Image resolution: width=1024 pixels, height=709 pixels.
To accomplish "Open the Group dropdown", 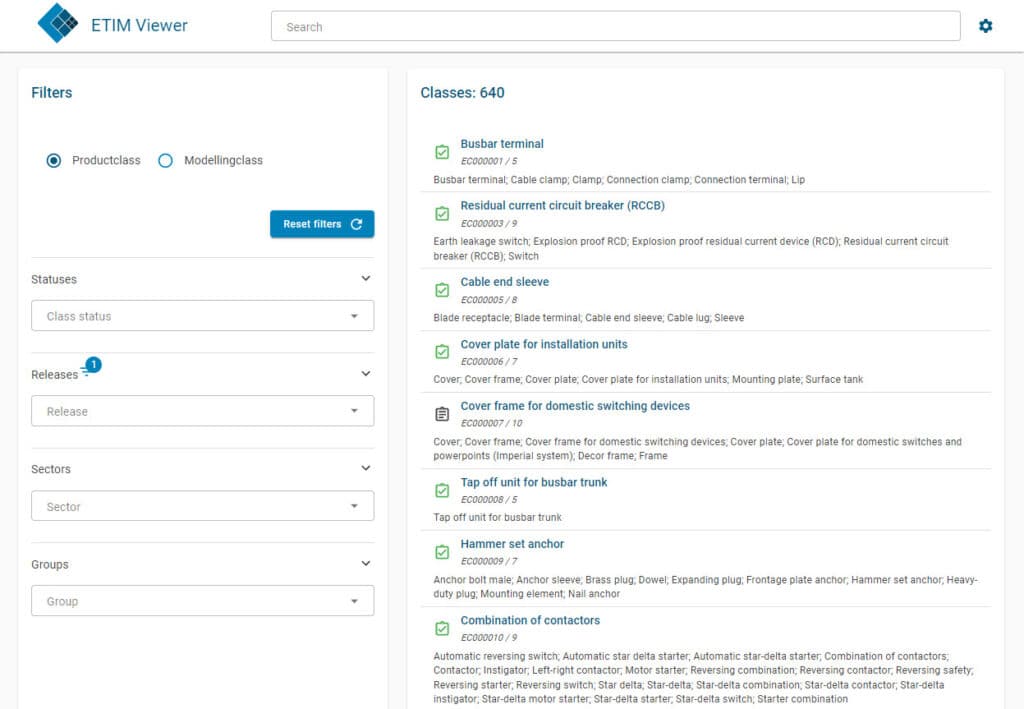I will [x=202, y=601].
